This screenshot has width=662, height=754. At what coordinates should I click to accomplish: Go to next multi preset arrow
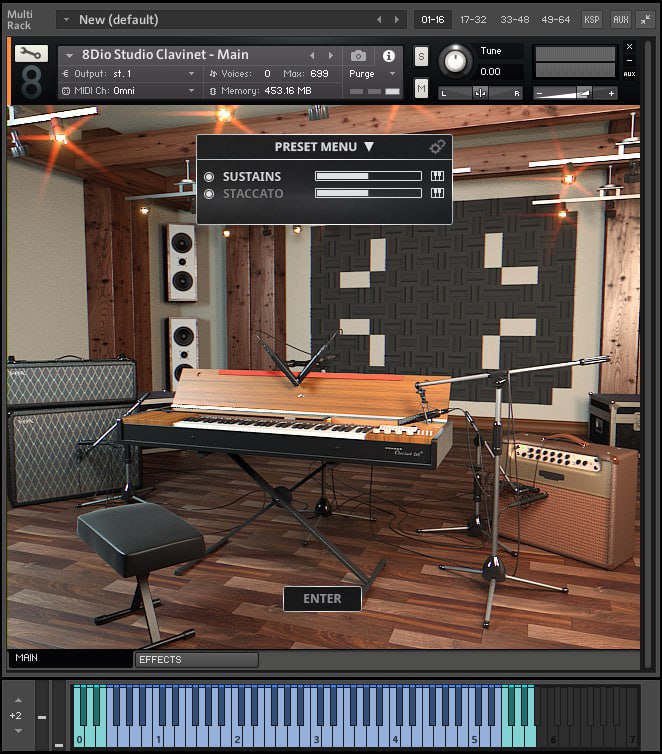point(397,20)
